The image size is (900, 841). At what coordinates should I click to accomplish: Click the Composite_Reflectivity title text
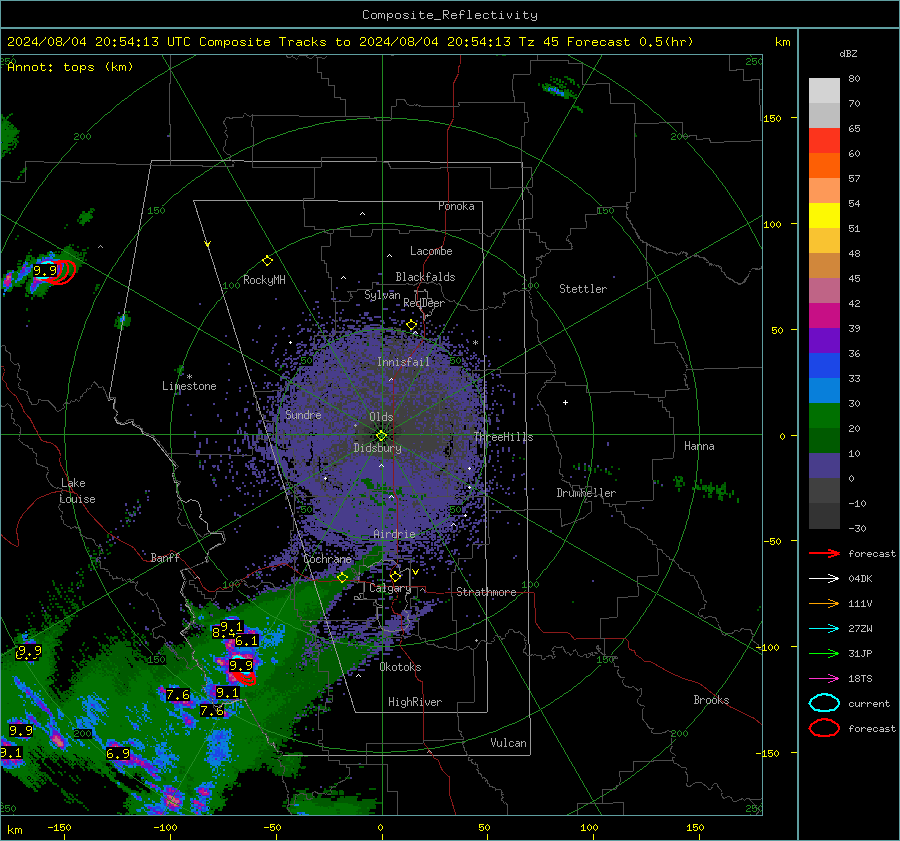click(450, 15)
